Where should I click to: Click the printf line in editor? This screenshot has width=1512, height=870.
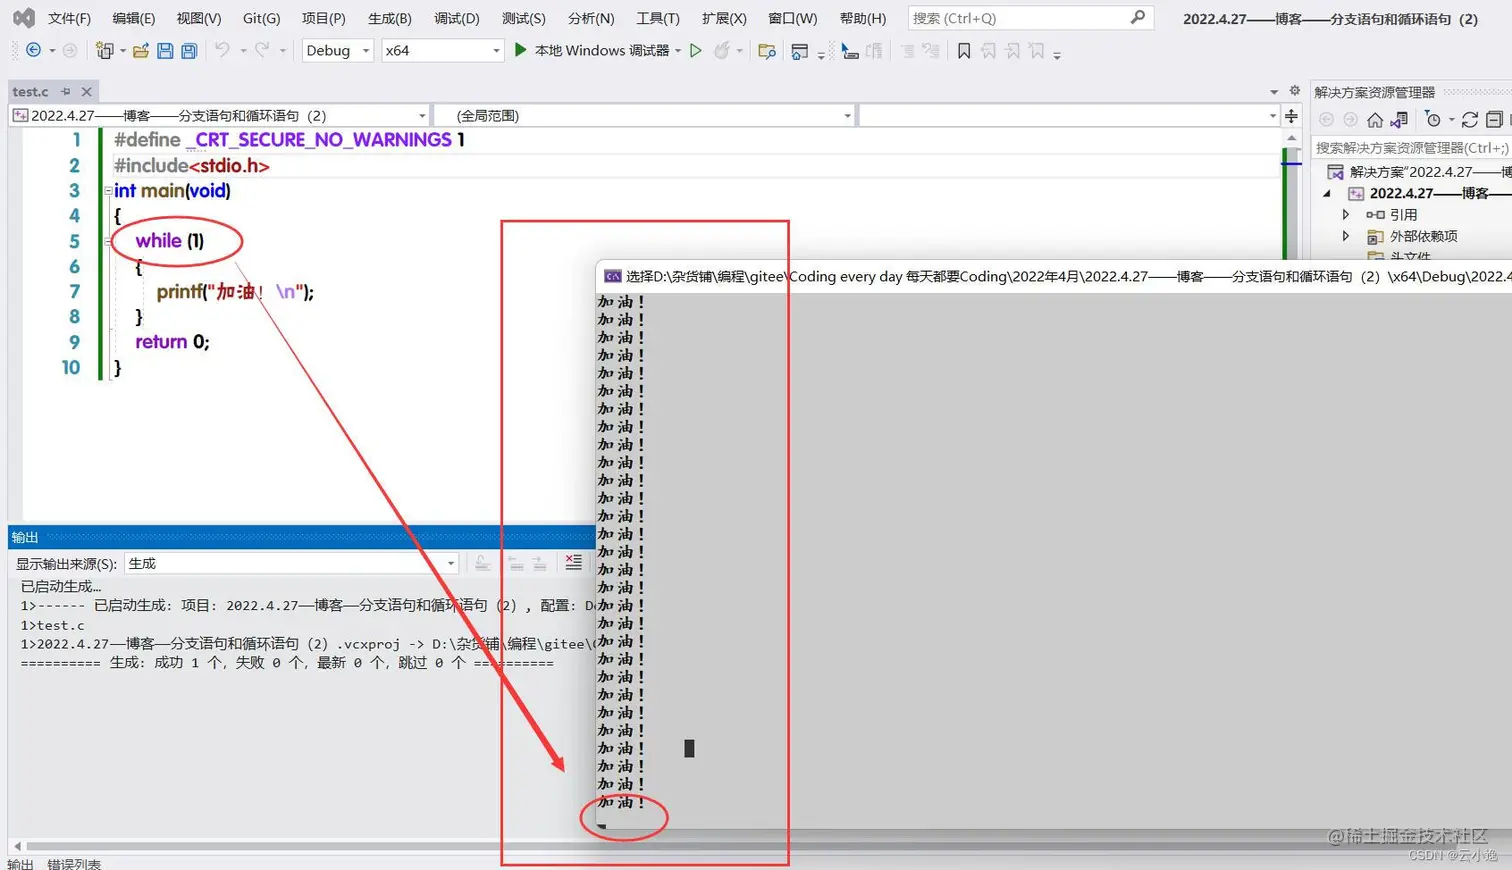[x=235, y=292]
